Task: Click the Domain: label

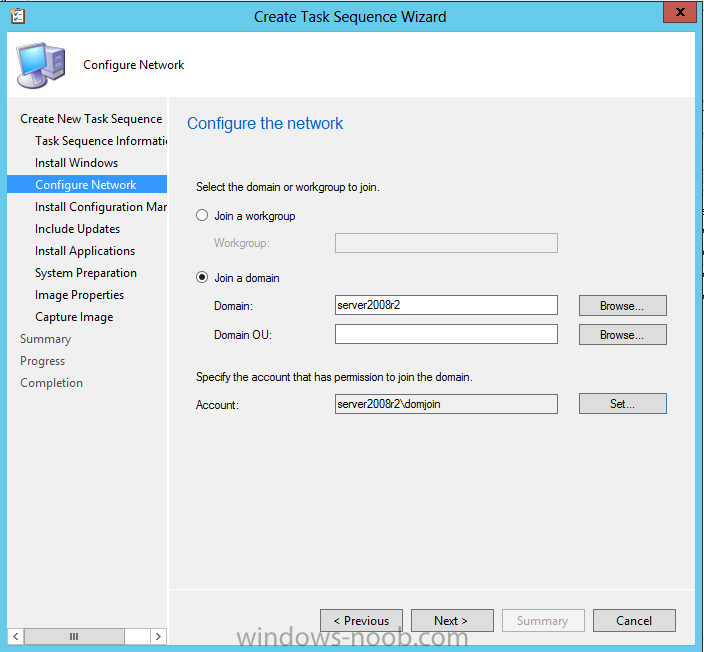Action: [233, 306]
